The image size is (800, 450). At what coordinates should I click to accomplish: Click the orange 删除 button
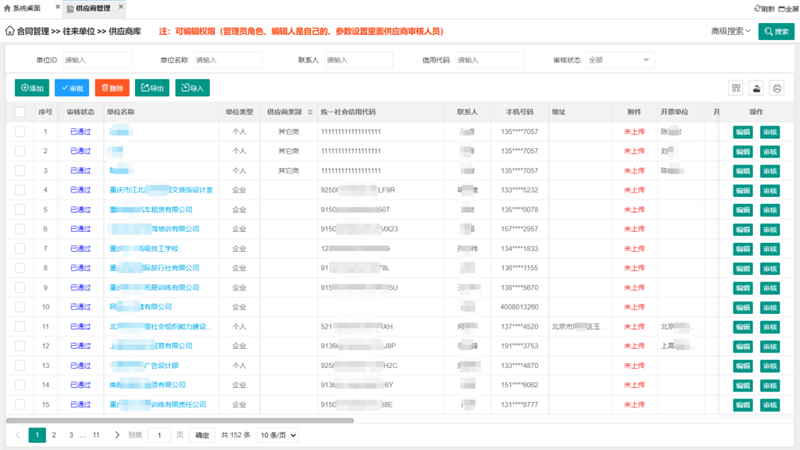pyautogui.click(x=112, y=88)
